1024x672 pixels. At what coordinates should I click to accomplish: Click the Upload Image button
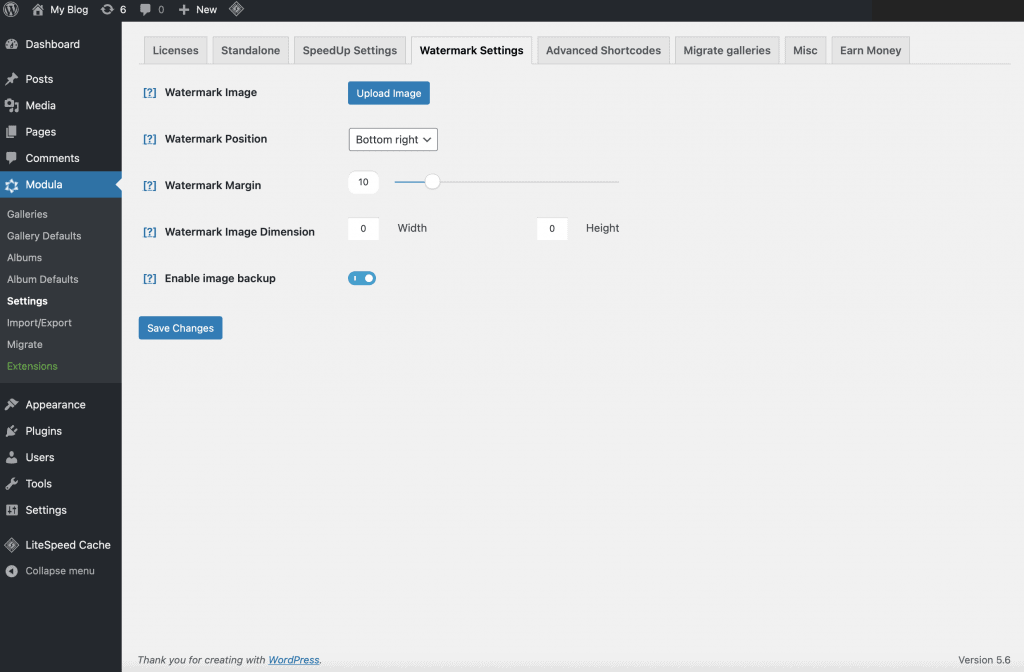click(388, 93)
